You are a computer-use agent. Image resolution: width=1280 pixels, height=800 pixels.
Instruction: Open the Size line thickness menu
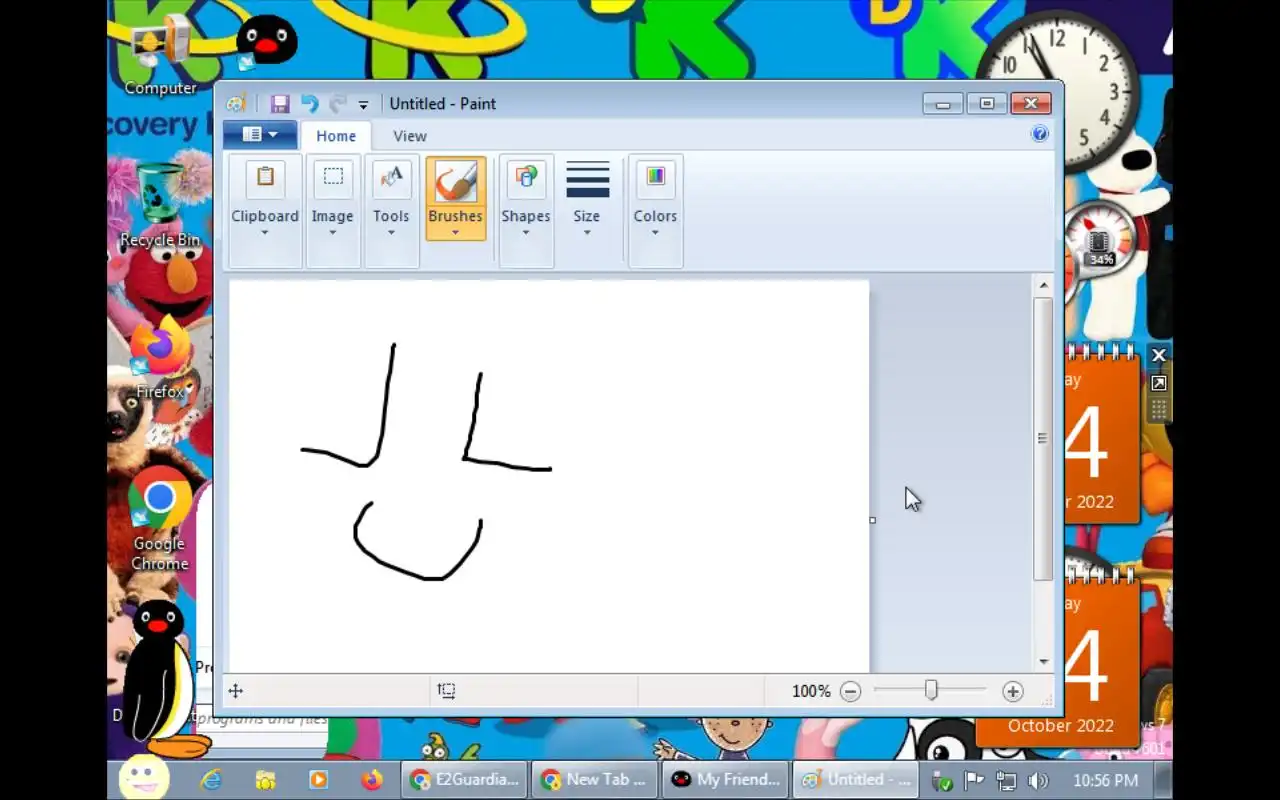pyautogui.click(x=587, y=211)
